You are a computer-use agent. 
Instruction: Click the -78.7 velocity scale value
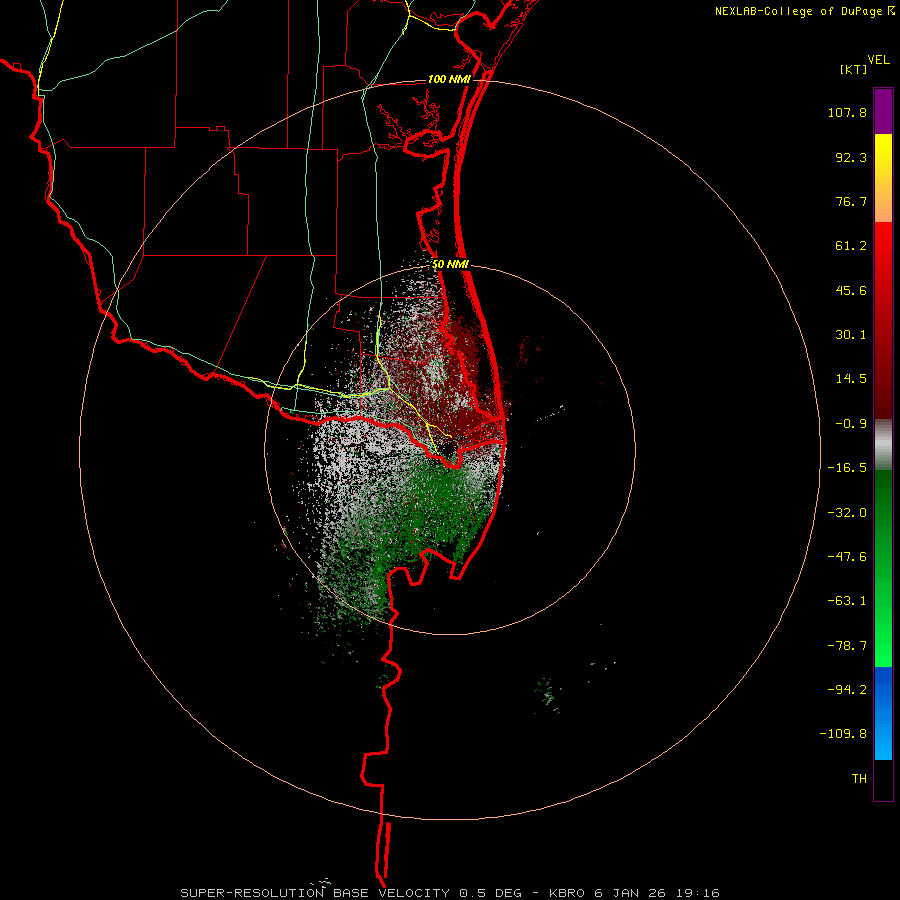click(847, 646)
